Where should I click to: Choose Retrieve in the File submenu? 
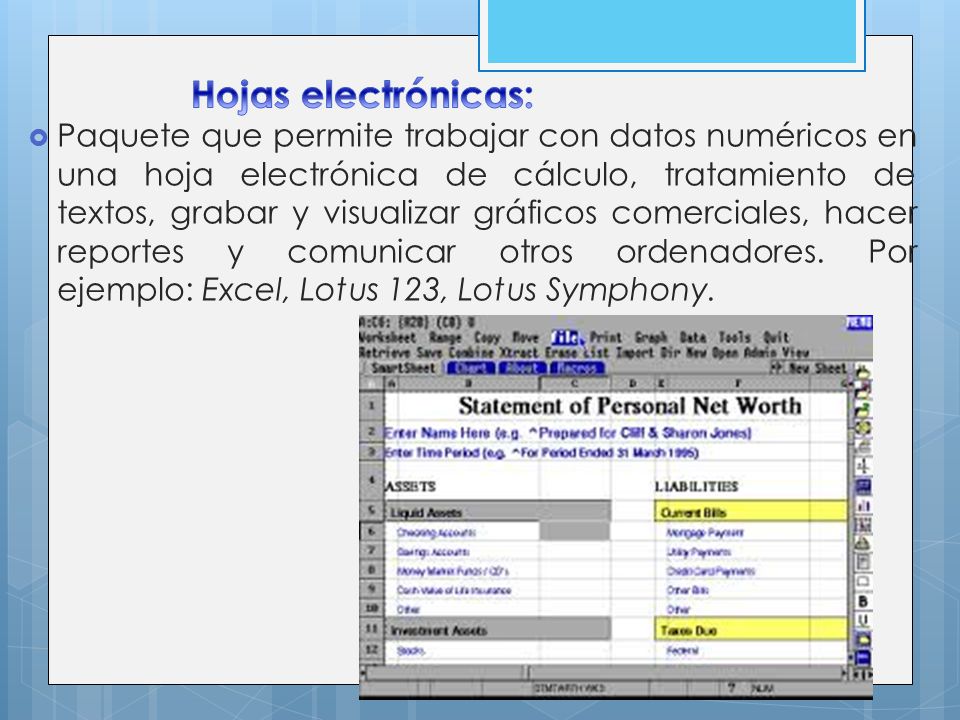pos(386,353)
